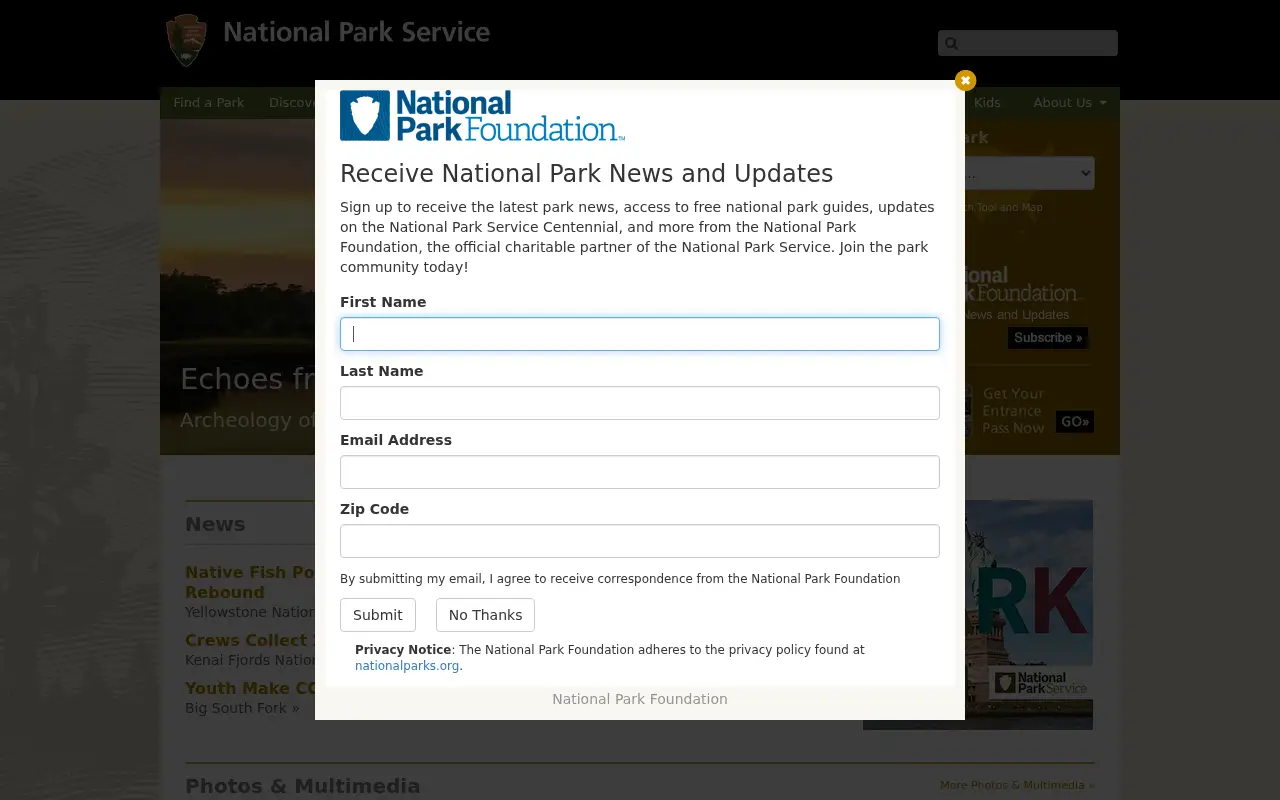Select the Email Address input box
Viewport: 1280px width, 800px height.
click(x=640, y=472)
